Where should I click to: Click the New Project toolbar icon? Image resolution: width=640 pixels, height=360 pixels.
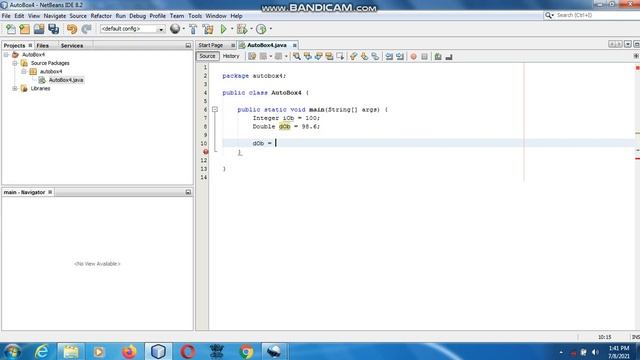click(24, 29)
